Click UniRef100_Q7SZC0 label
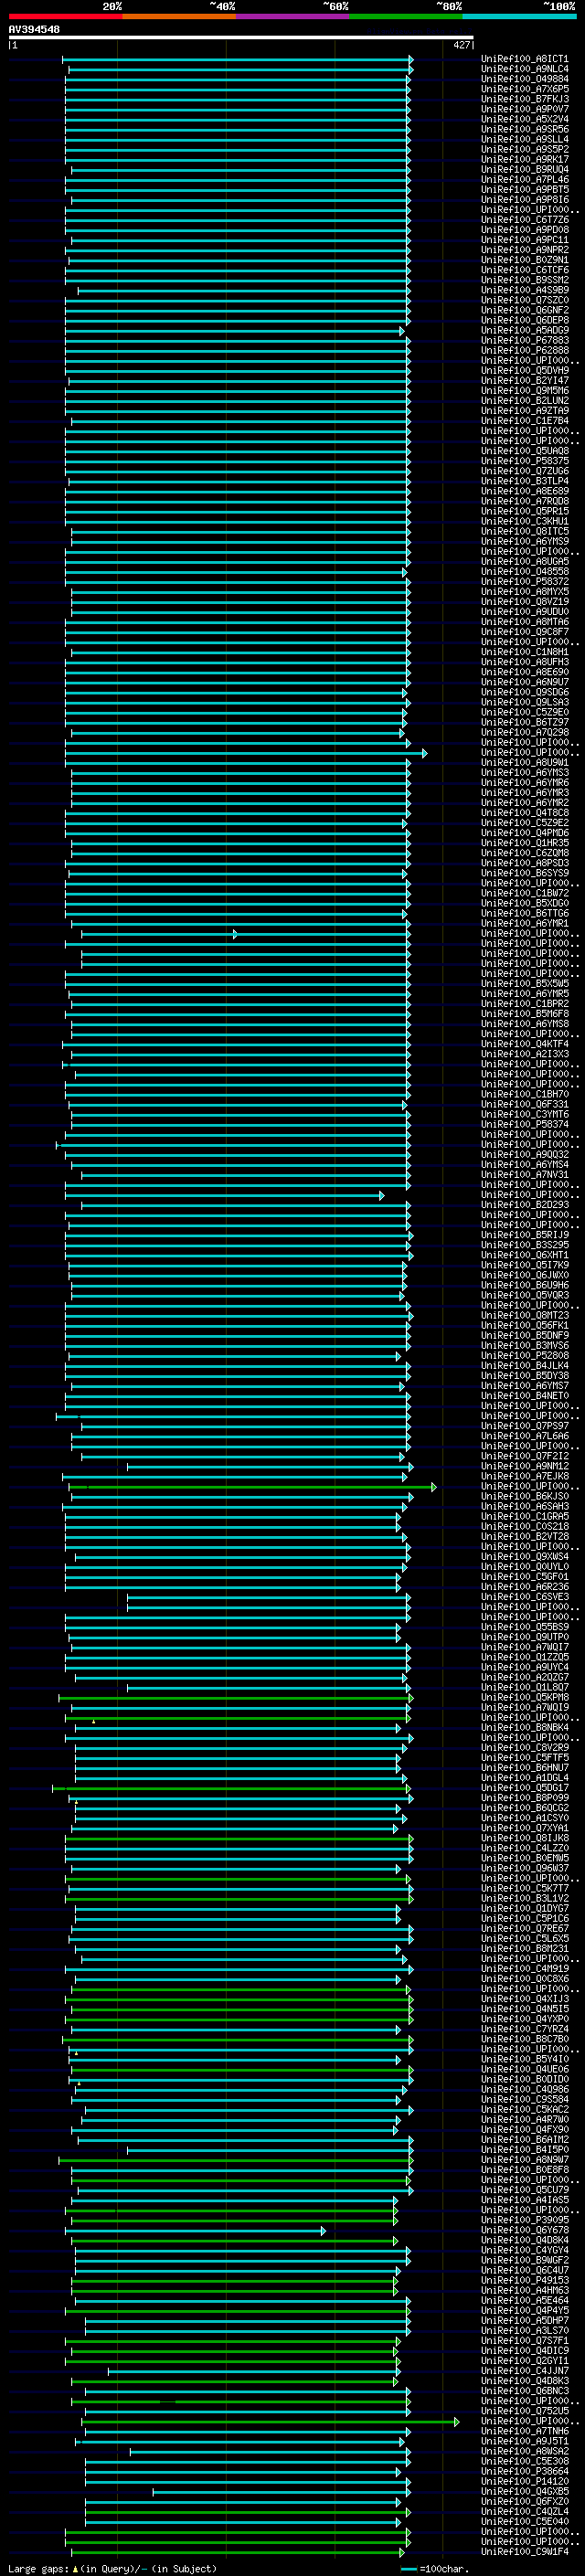 click(525, 300)
